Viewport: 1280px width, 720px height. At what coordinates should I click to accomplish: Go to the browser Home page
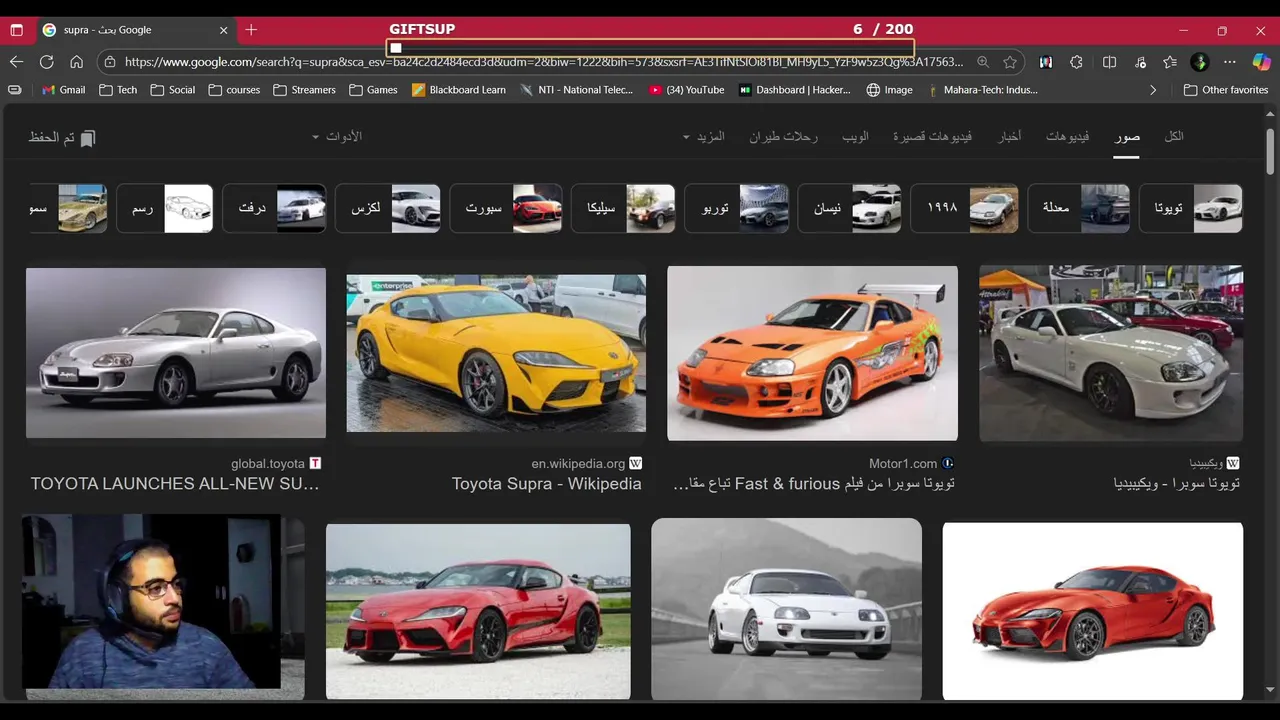76,62
